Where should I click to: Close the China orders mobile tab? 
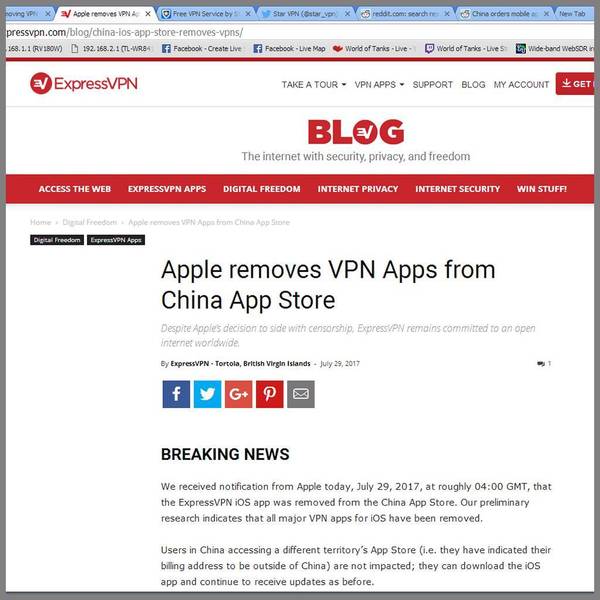546,14
